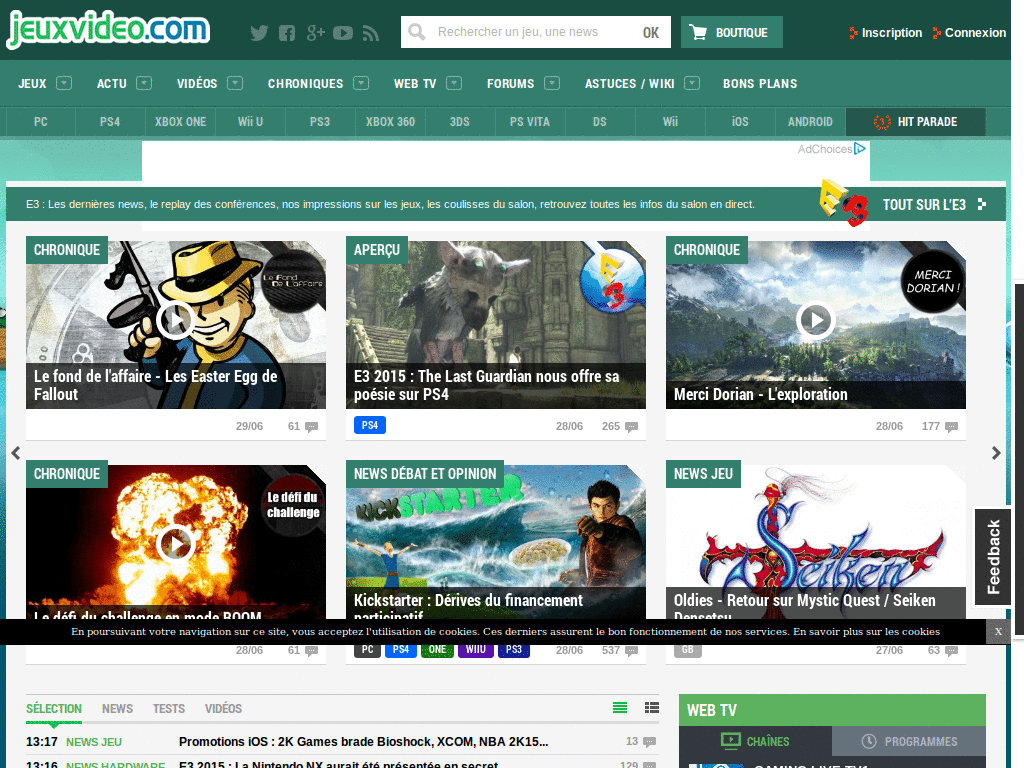This screenshot has width=1024, height=768.
Task: Switch to detailed list view icon
Action: (652, 707)
